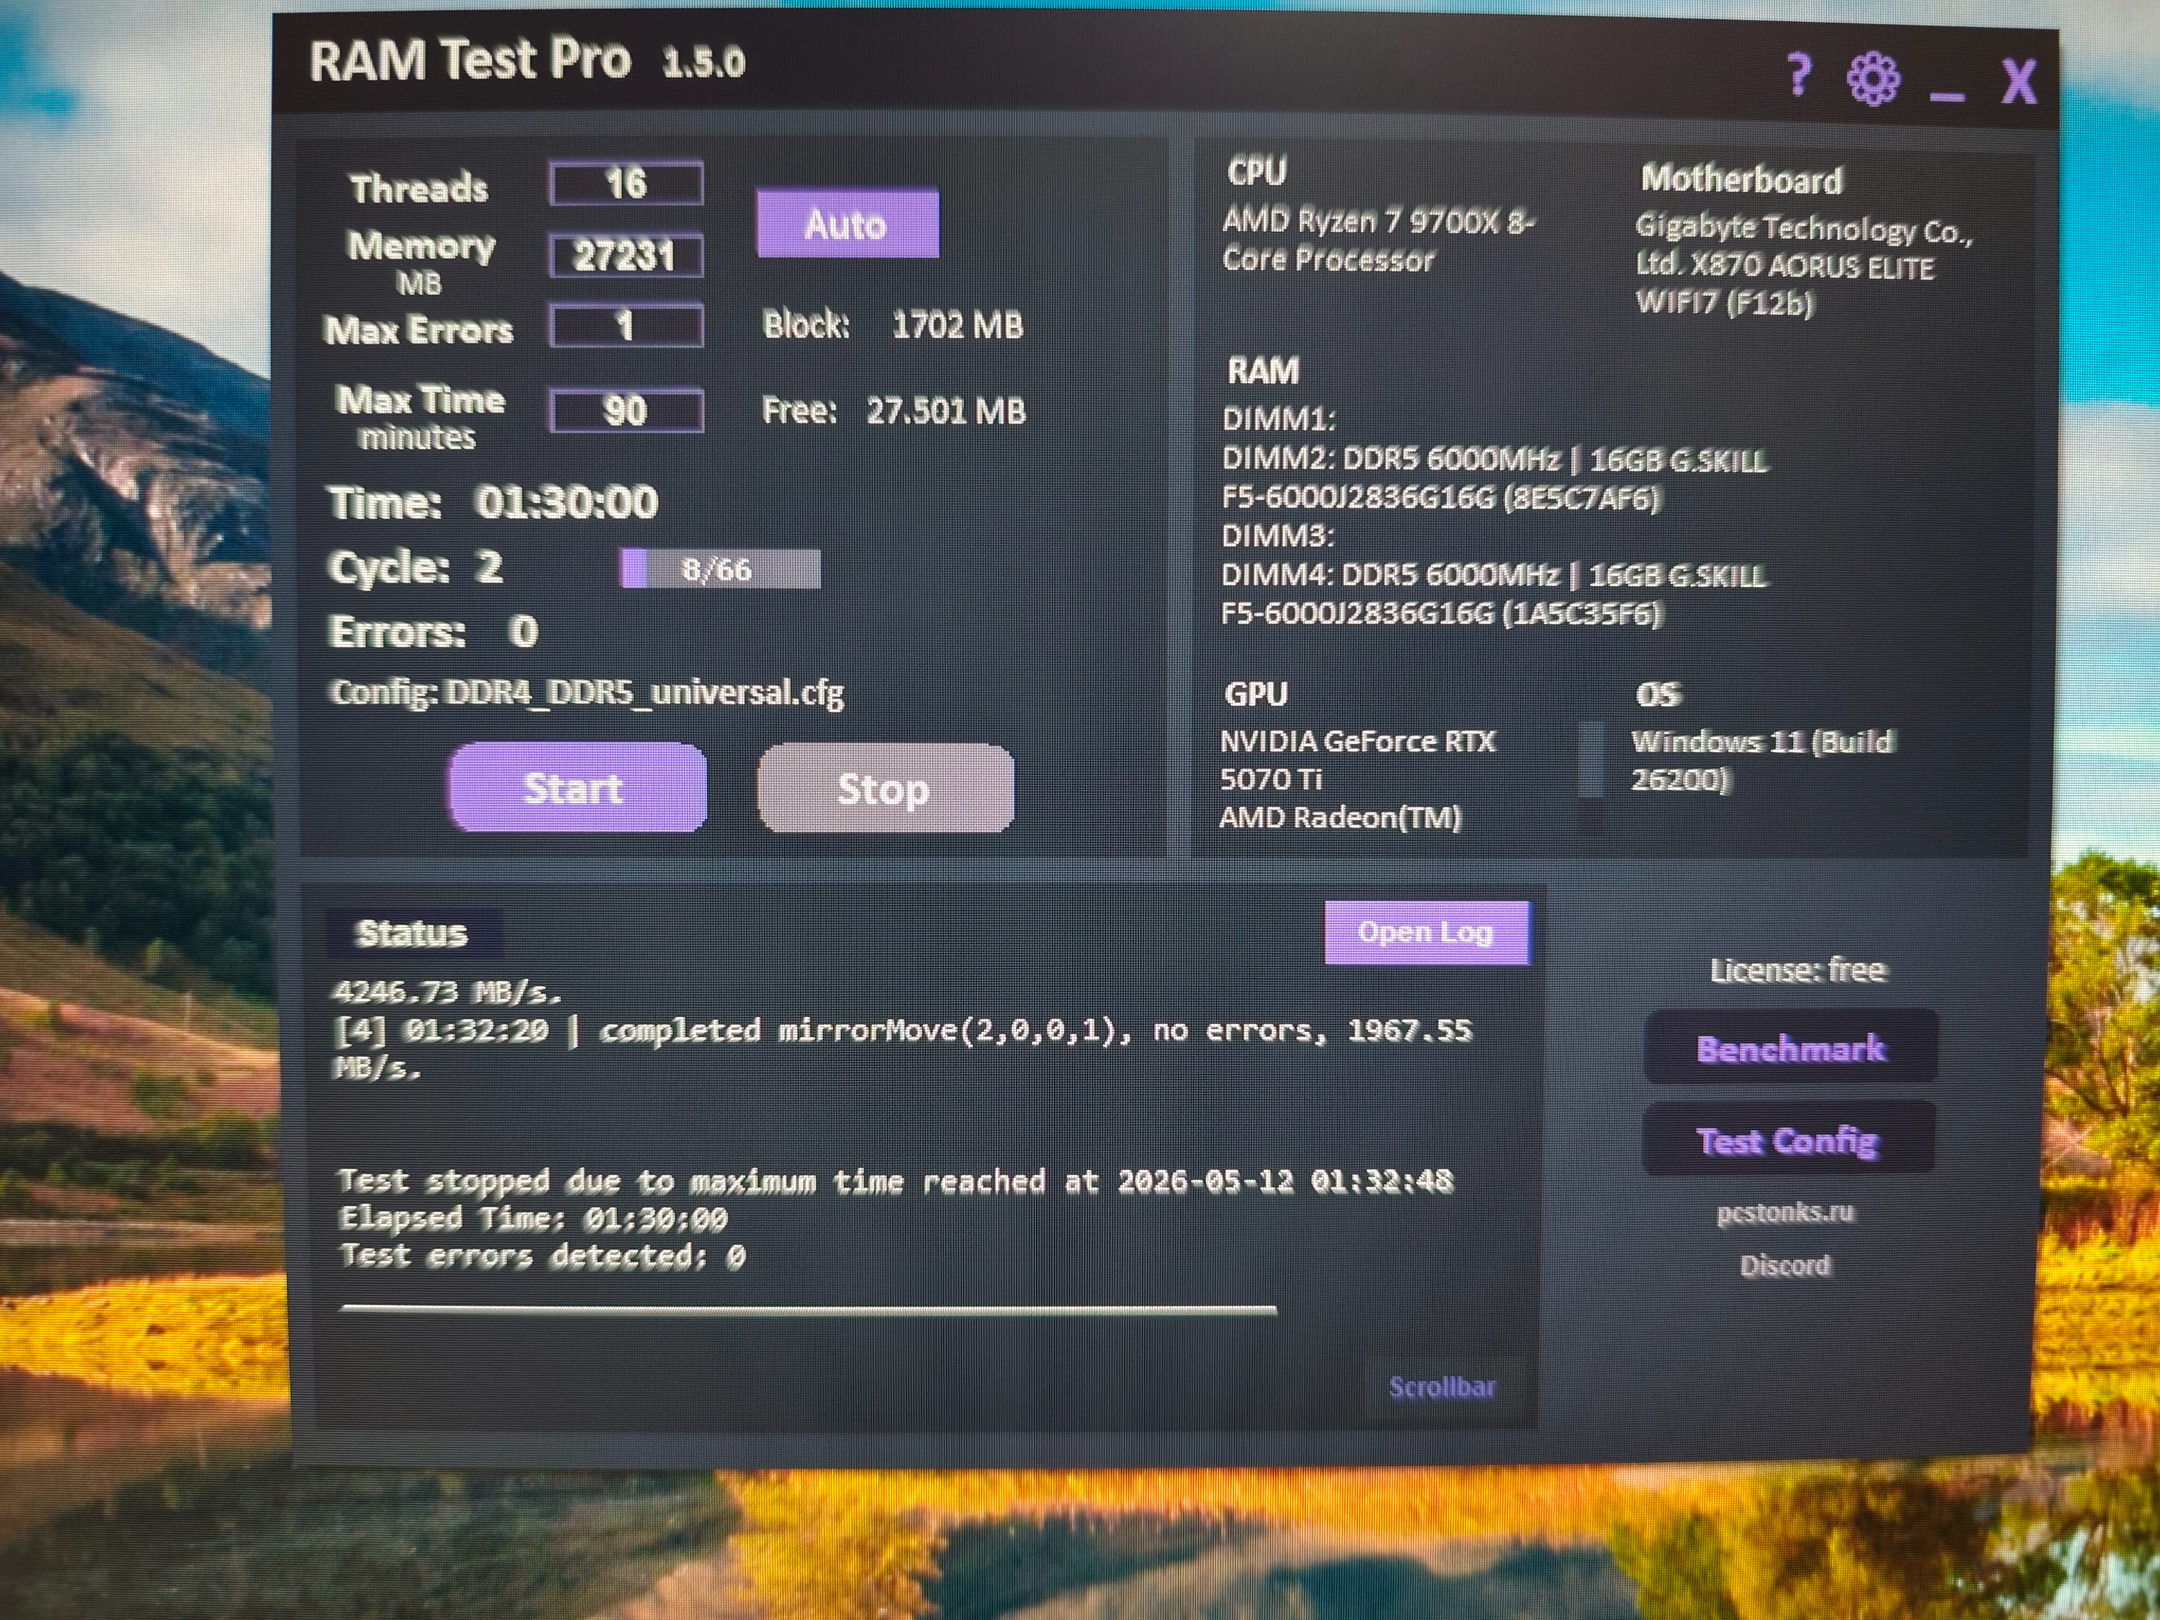Start the RAM test
This screenshot has height=1620, width=2160.
point(578,788)
